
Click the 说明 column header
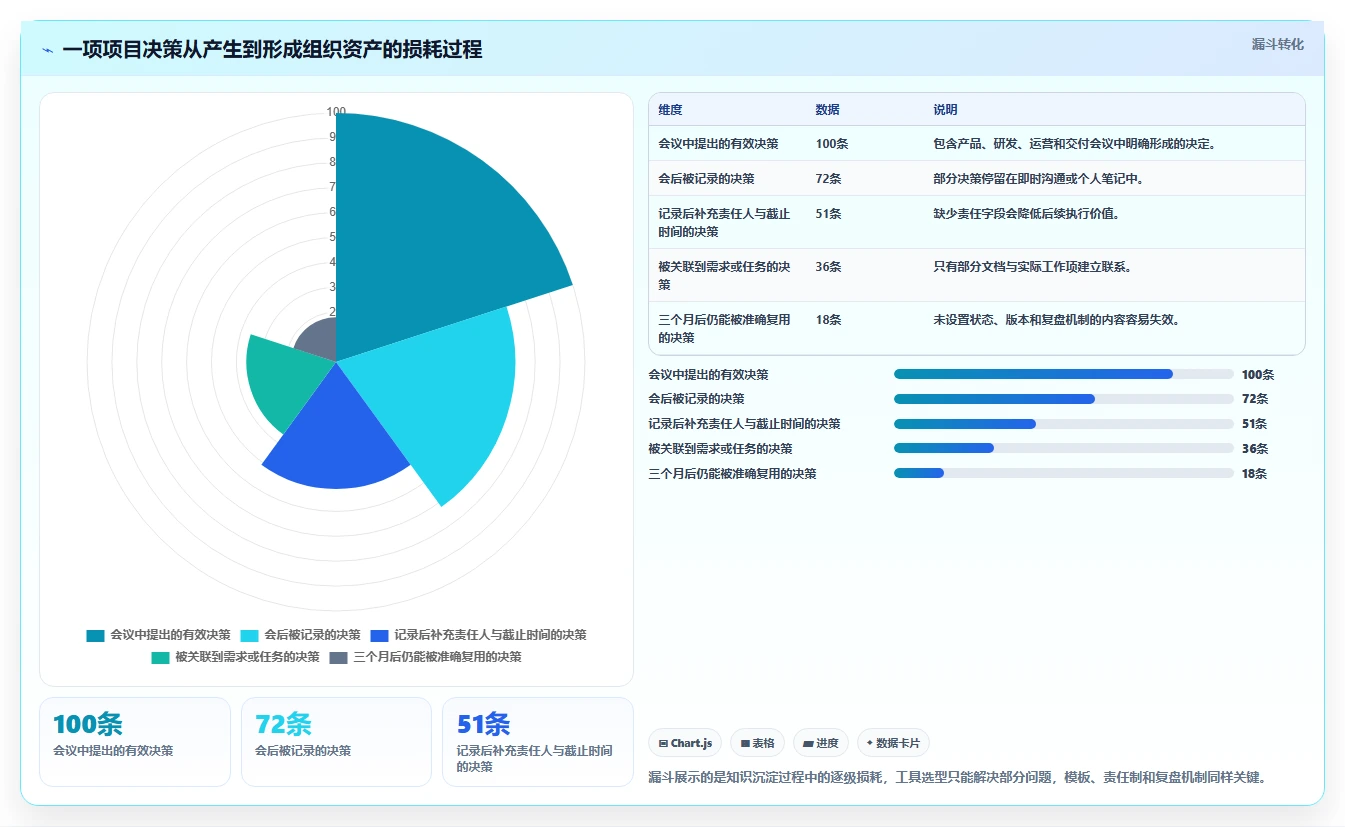point(946,110)
